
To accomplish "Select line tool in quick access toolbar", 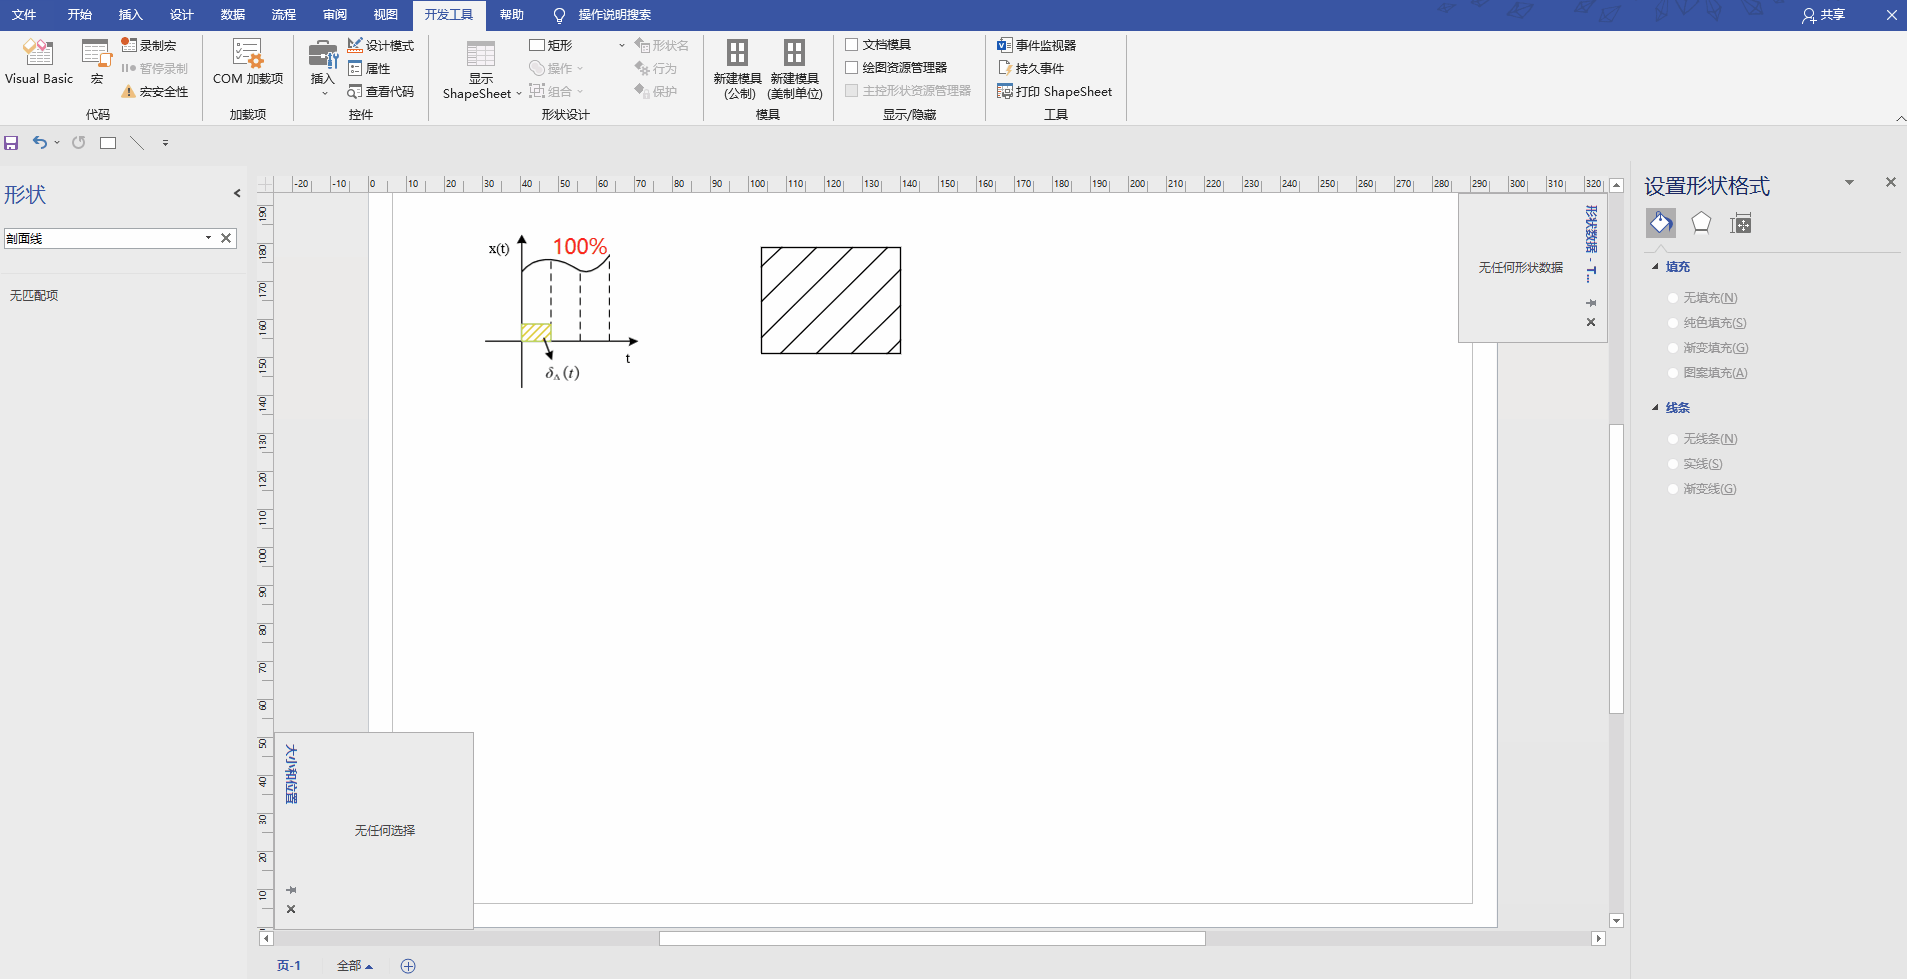I will tap(137, 143).
